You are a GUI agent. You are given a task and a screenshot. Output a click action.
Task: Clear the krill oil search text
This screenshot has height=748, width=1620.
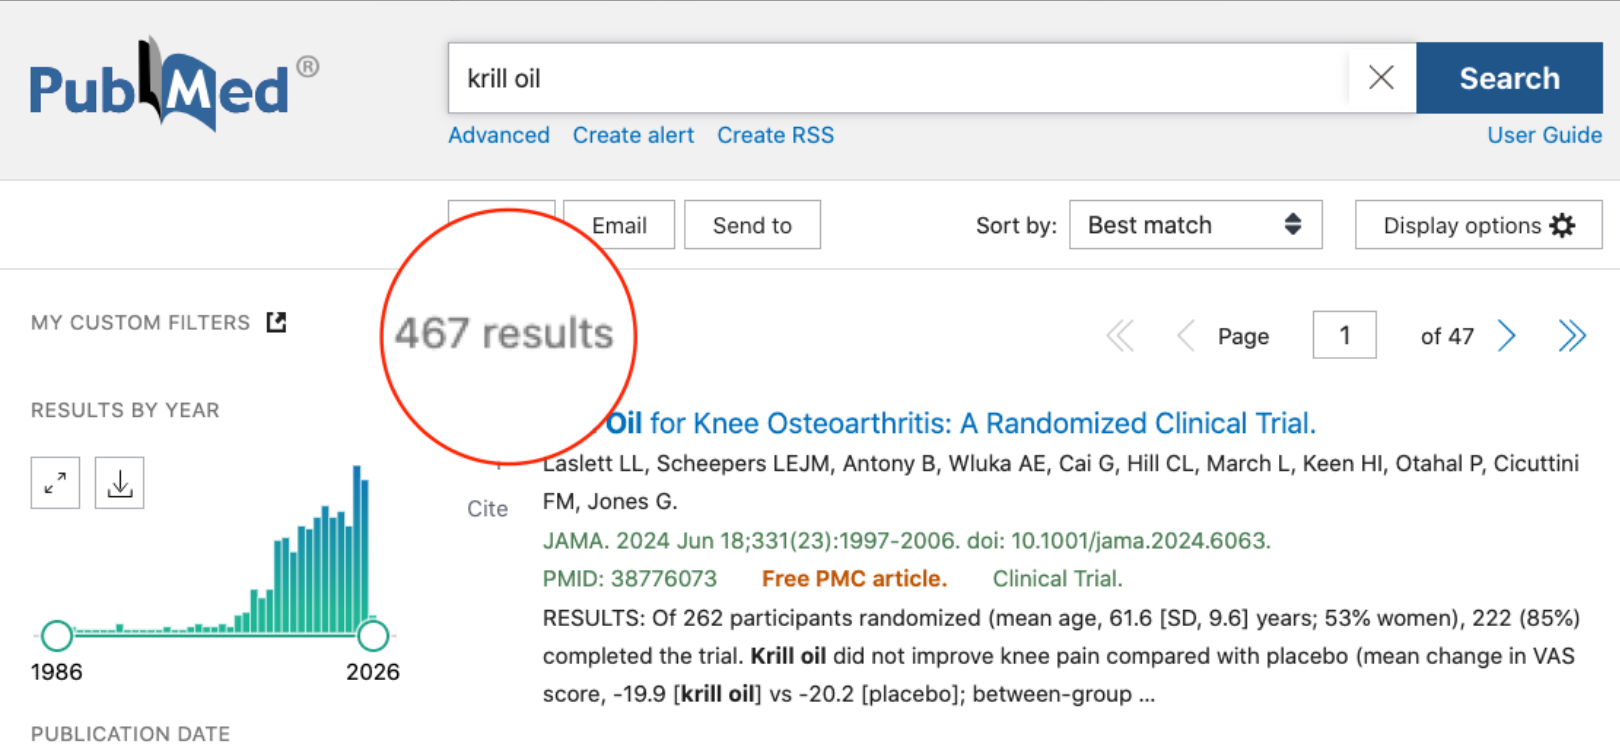1381,78
